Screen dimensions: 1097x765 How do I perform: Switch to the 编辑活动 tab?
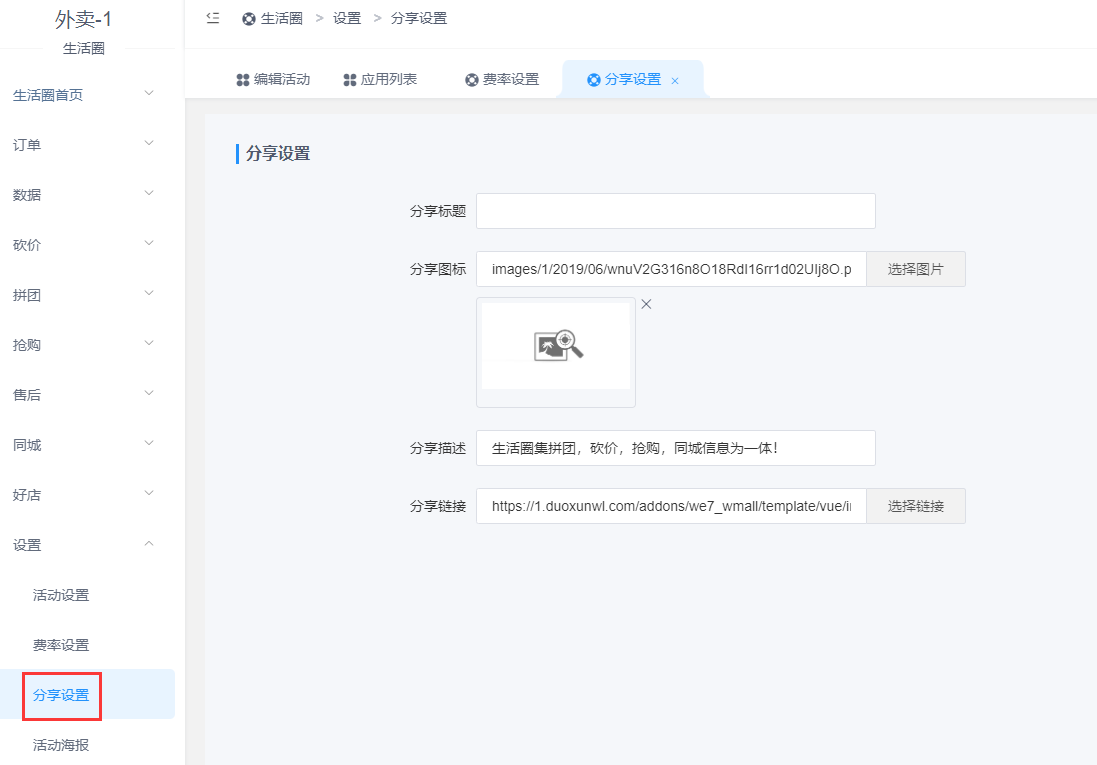tap(273, 79)
